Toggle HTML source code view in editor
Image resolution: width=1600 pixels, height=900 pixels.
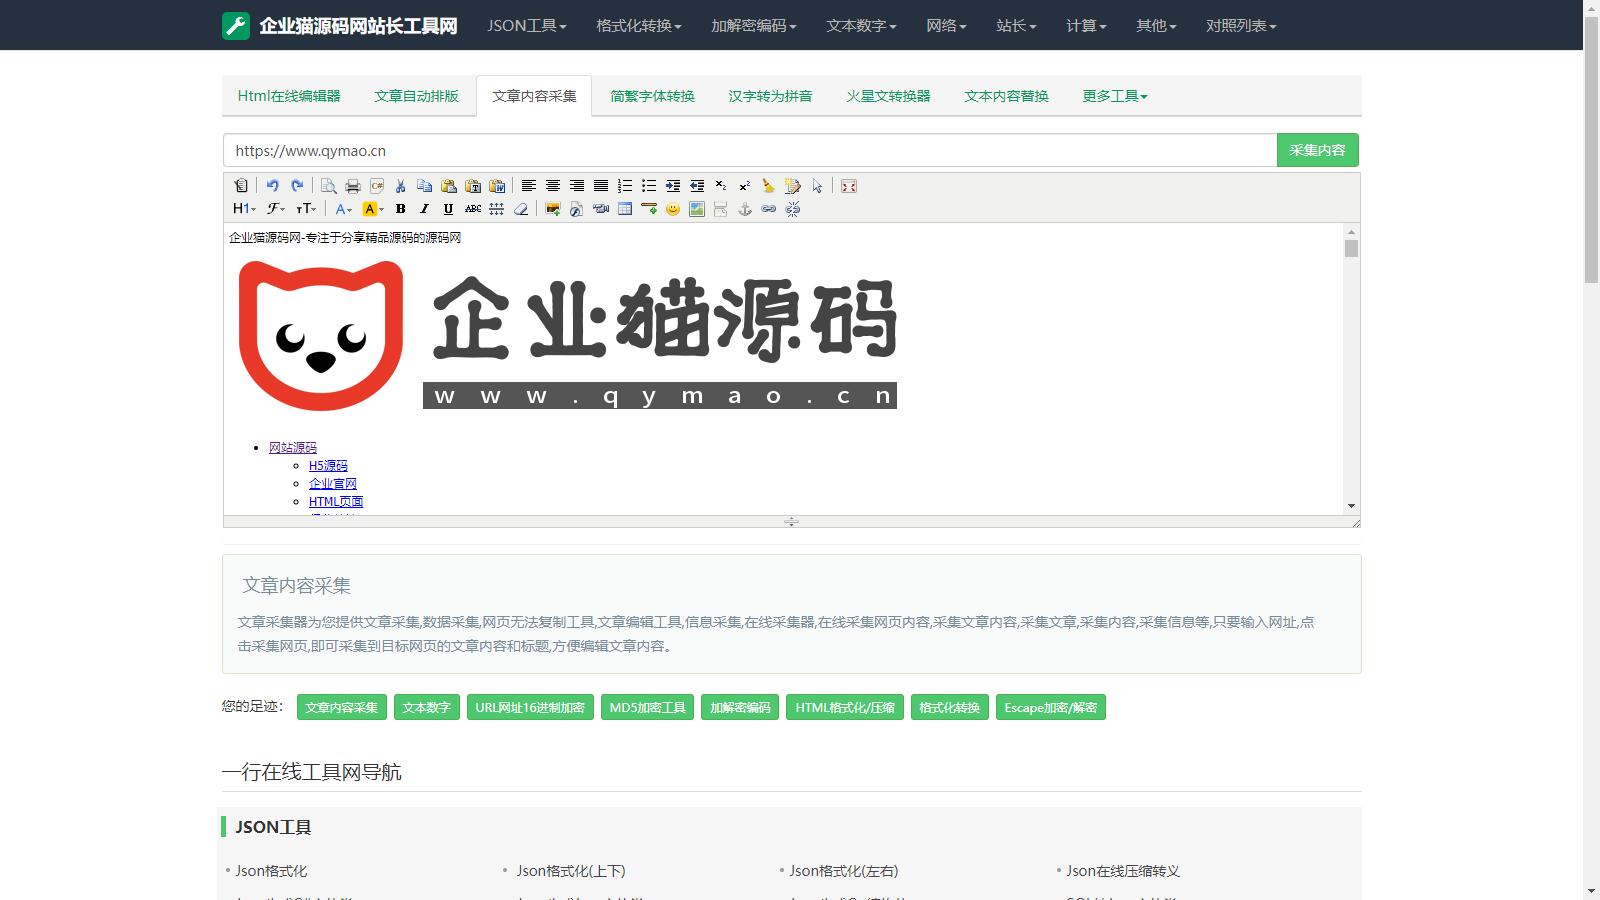(x=241, y=186)
